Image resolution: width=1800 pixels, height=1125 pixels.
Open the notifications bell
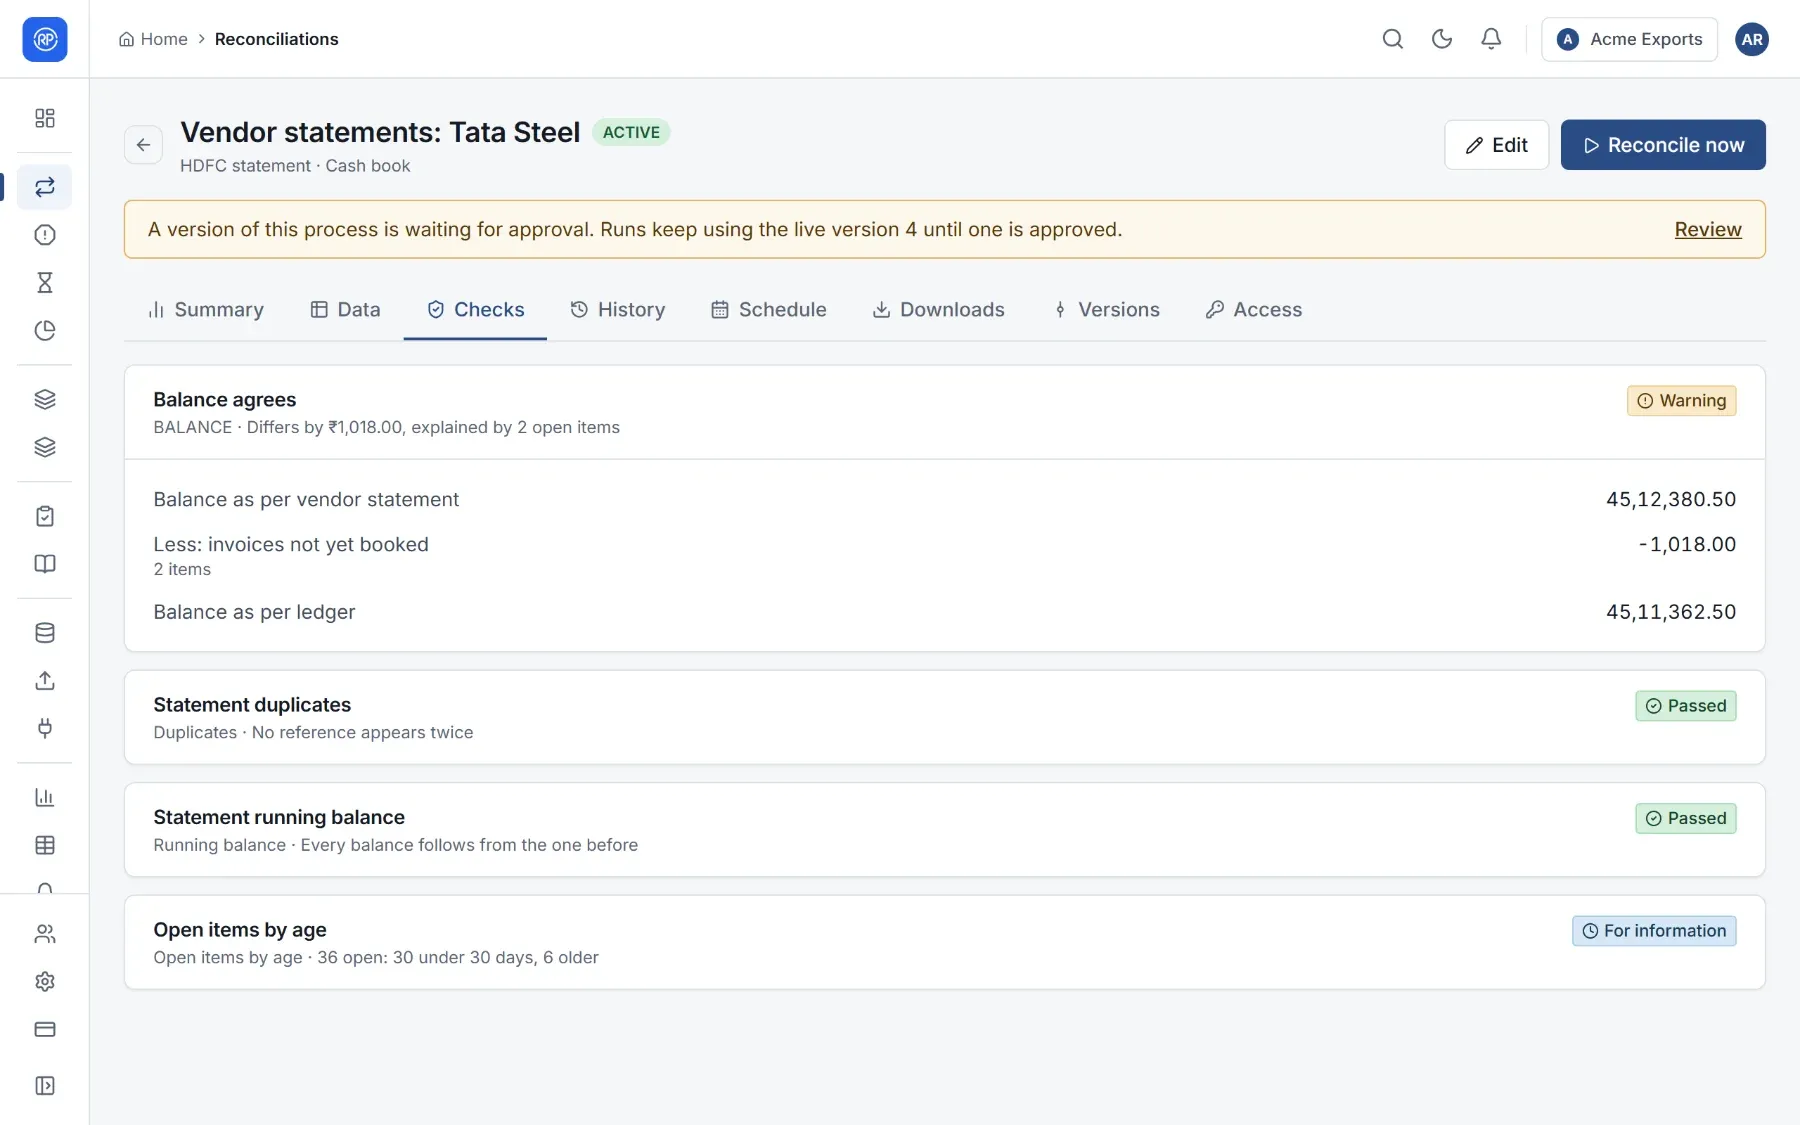click(1490, 39)
